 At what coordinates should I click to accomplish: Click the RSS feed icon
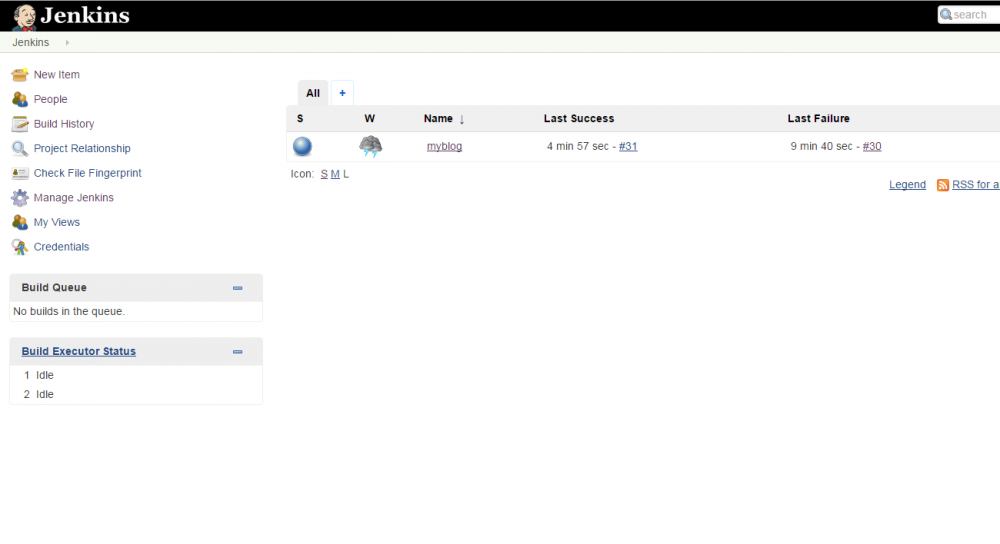[x=943, y=185]
